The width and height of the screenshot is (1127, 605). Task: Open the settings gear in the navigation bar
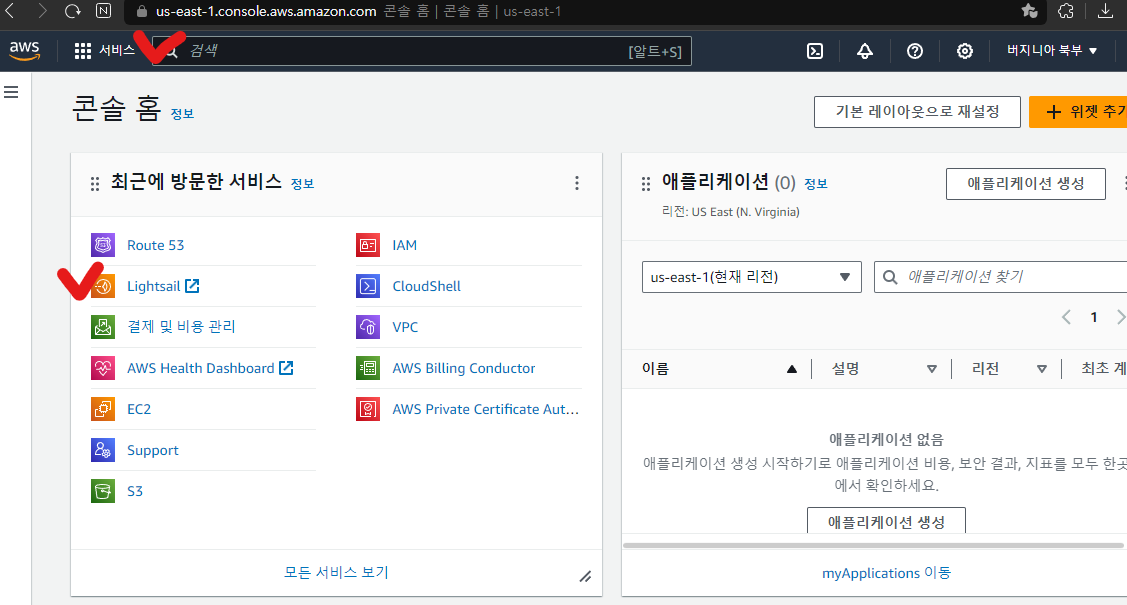tap(965, 51)
